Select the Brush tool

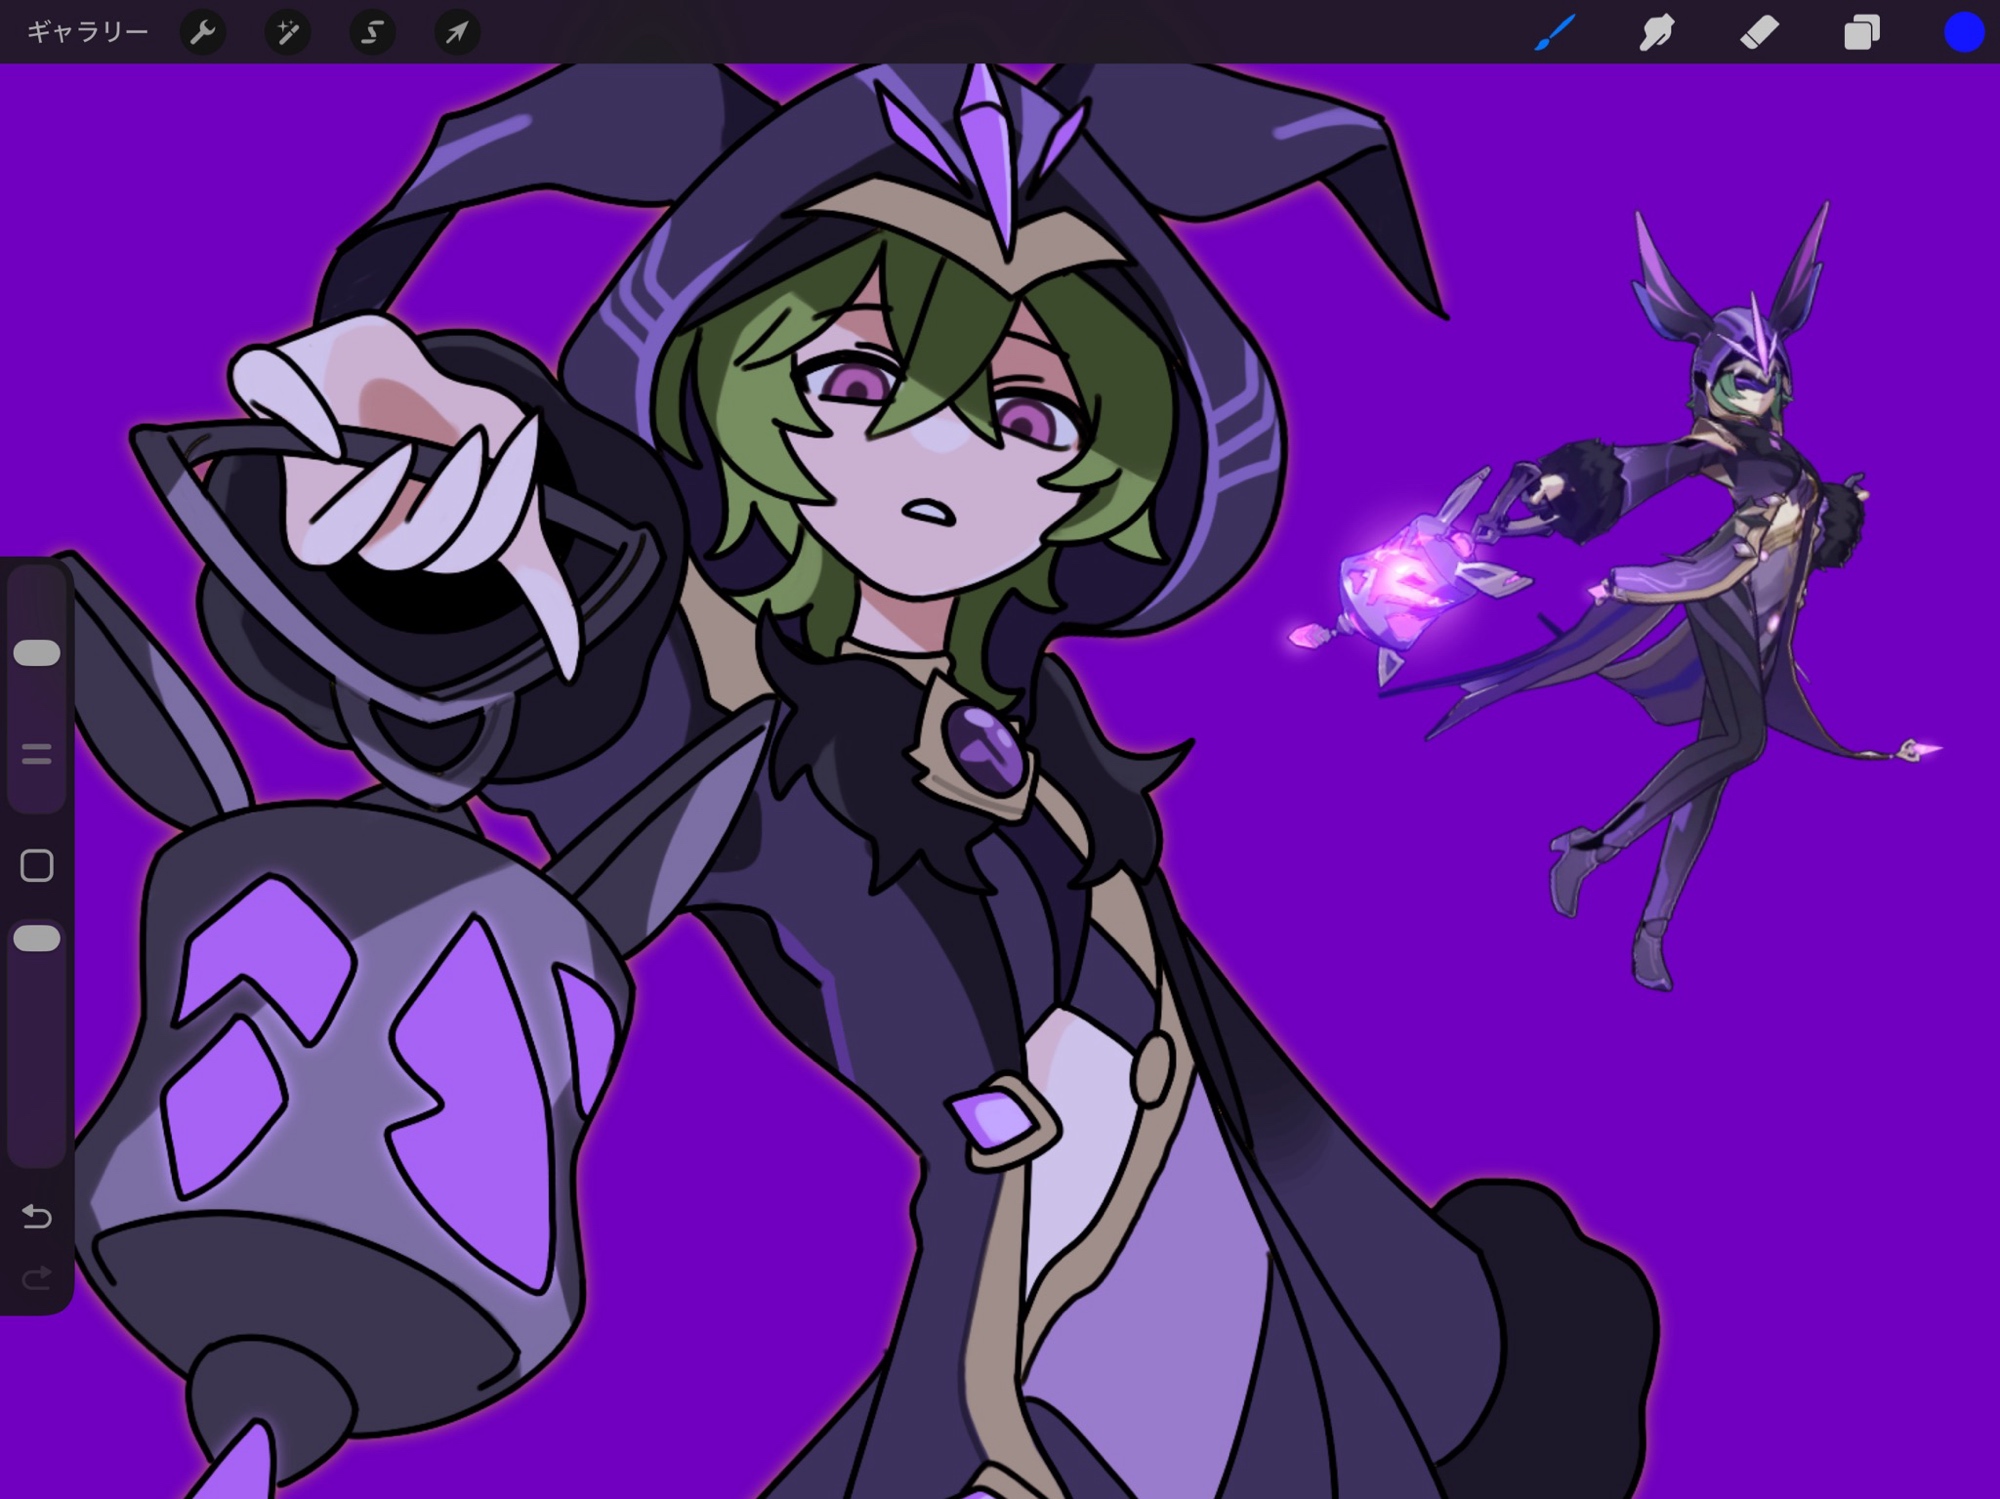tap(1556, 33)
